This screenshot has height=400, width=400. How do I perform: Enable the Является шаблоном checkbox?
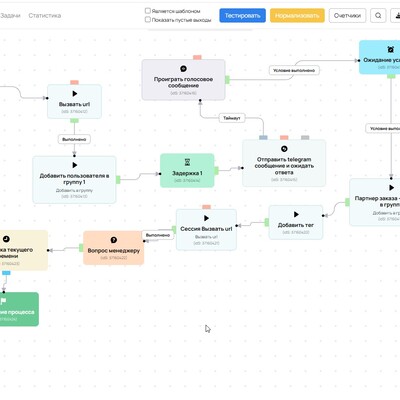tap(148, 11)
